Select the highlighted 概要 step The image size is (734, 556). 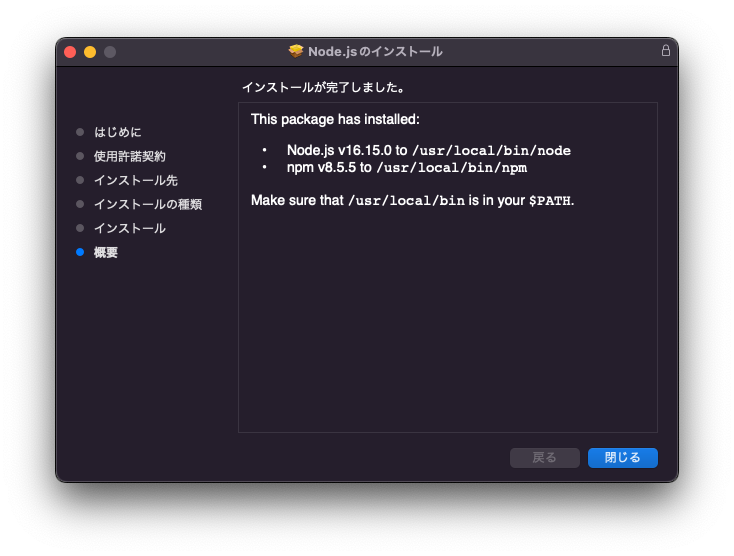(106, 252)
